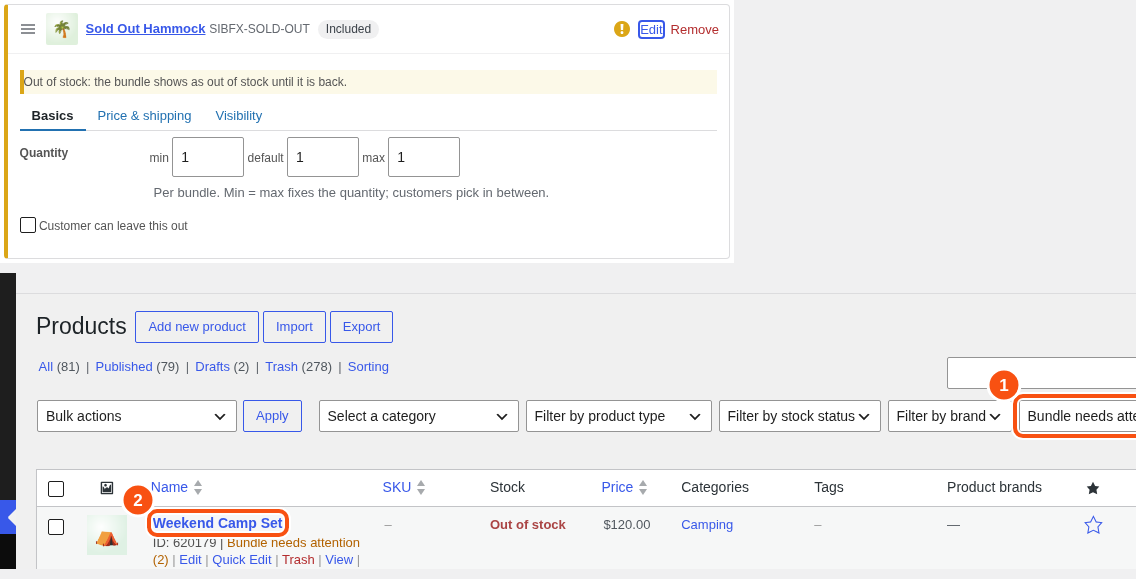Open the Bulk actions dropdown

[x=137, y=416]
